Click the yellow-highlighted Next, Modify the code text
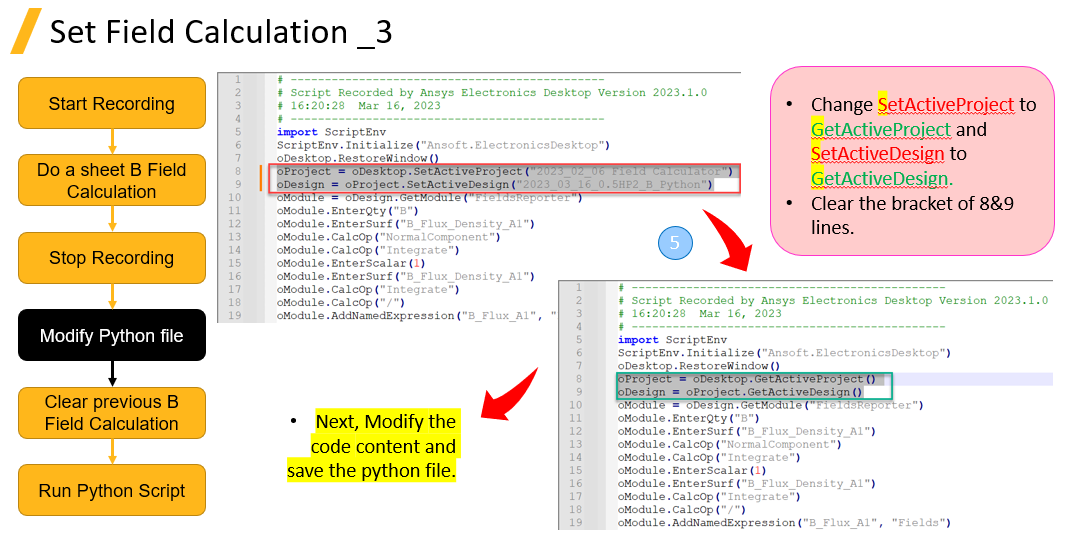This screenshot has width=1076, height=543. click(x=384, y=445)
